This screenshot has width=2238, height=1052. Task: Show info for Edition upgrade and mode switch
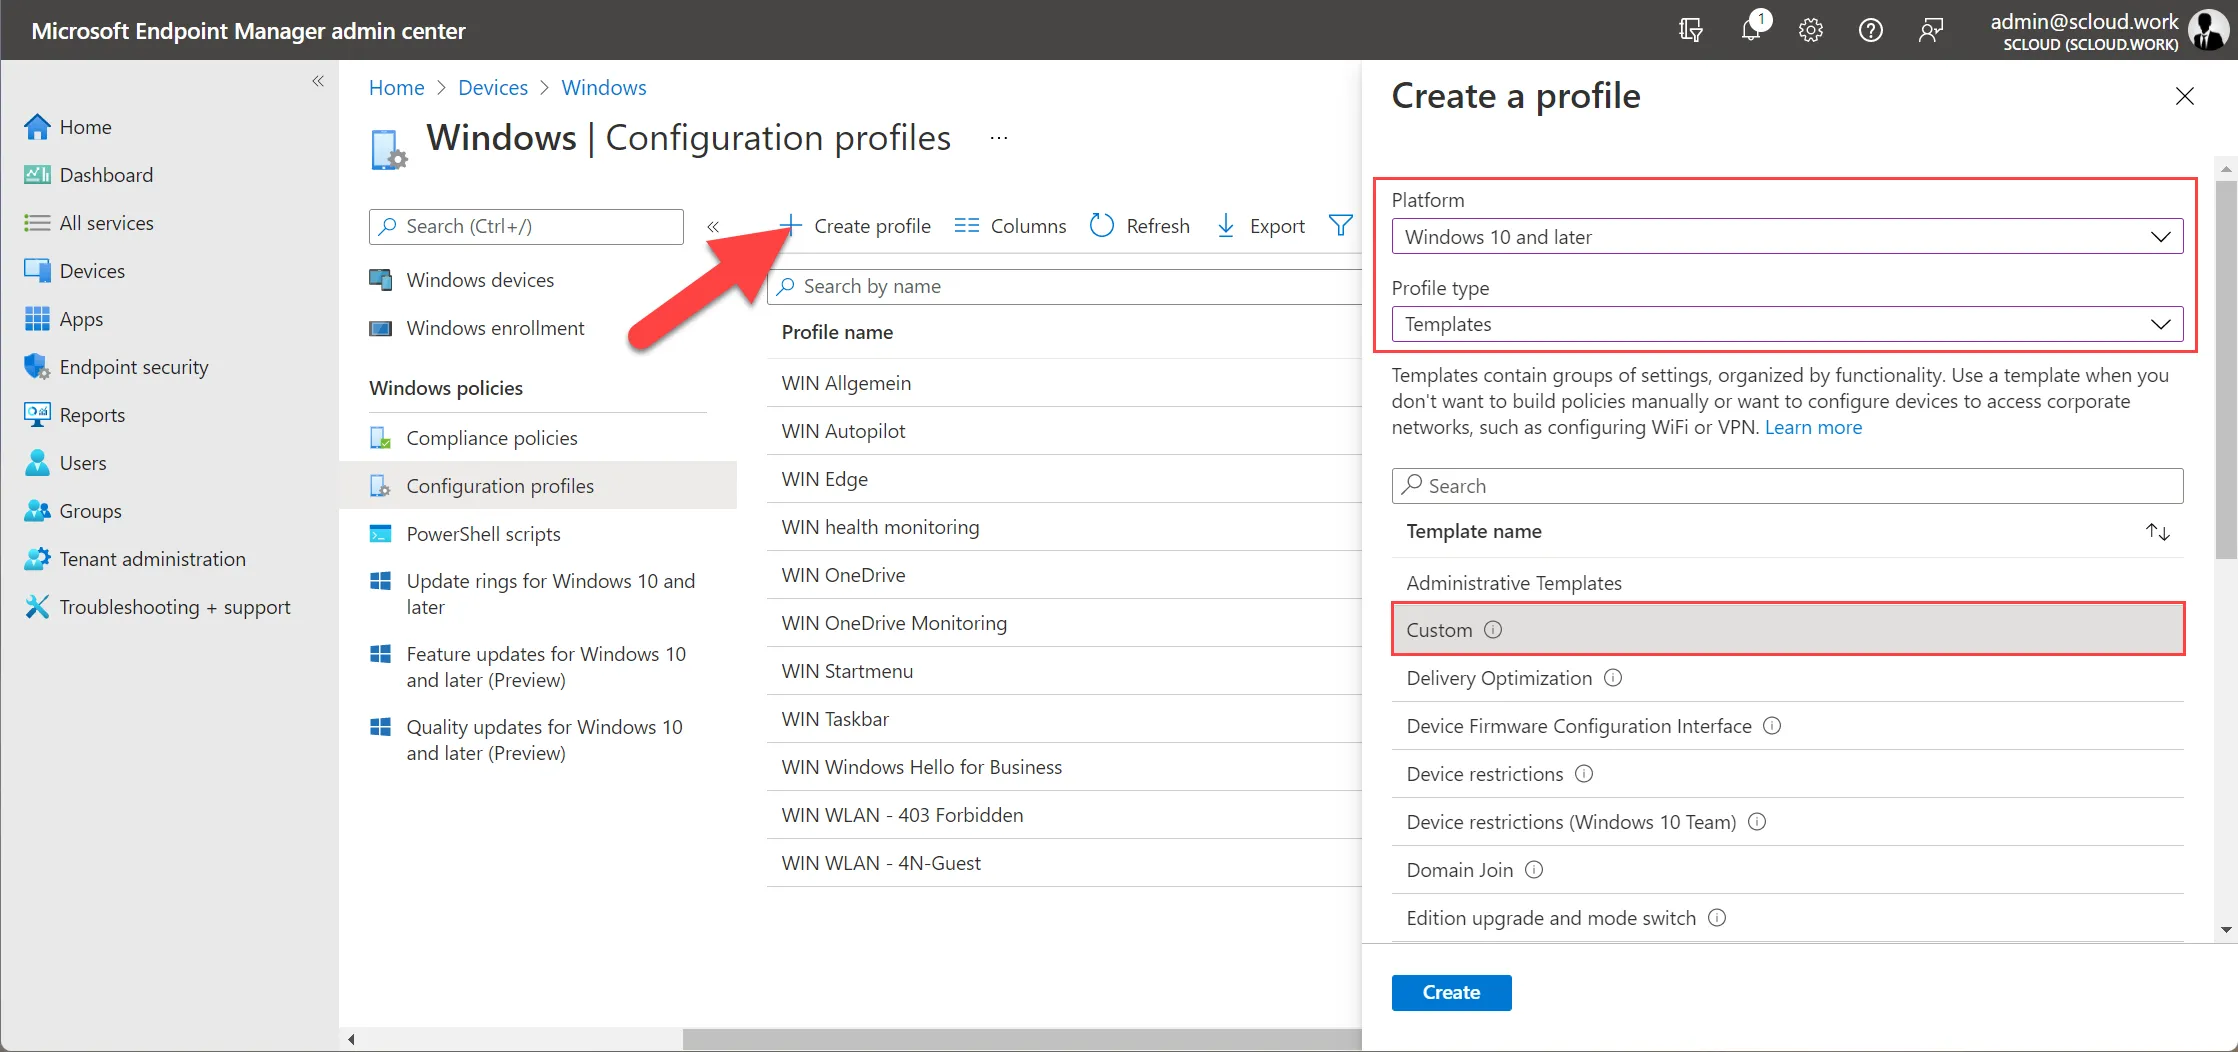click(1716, 918)
